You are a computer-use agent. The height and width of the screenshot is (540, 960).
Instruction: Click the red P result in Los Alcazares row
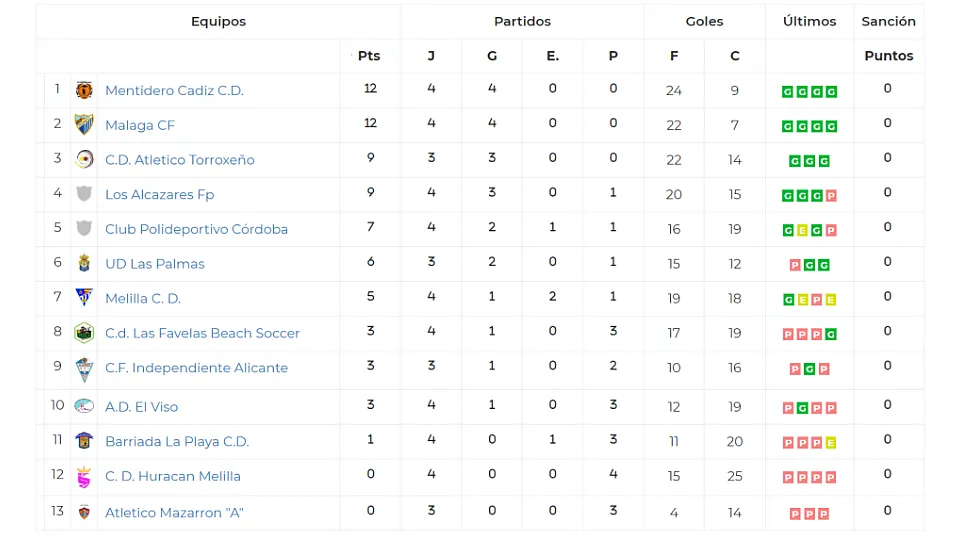tap(831, 196)
